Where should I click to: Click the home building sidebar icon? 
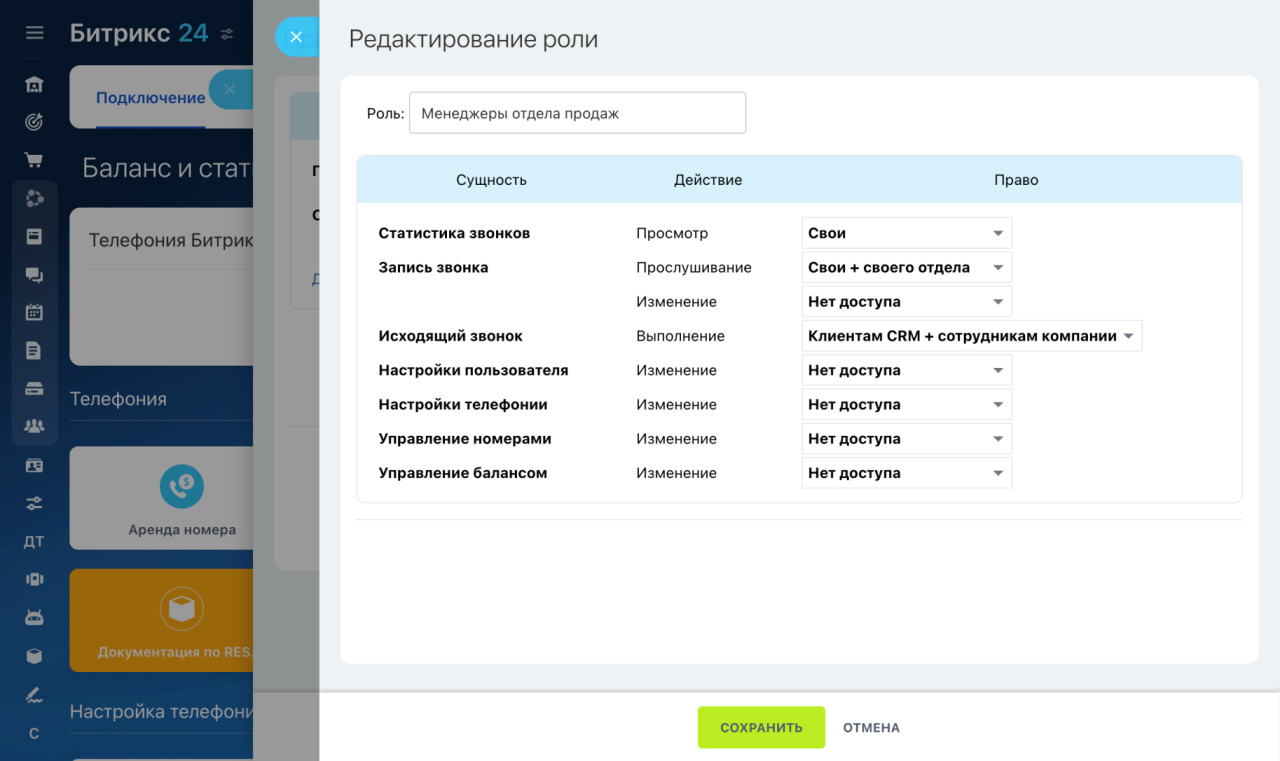click(34, 84)
